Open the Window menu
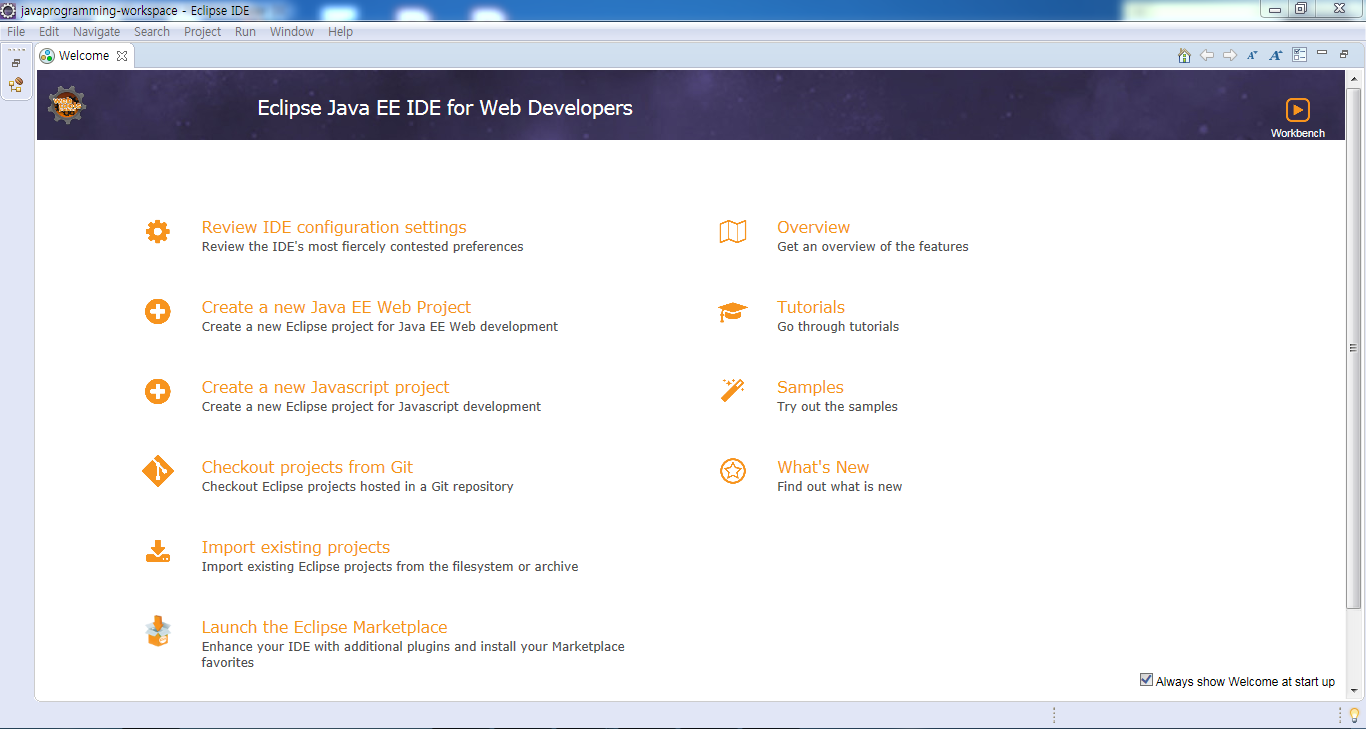 tap(292, 32)
